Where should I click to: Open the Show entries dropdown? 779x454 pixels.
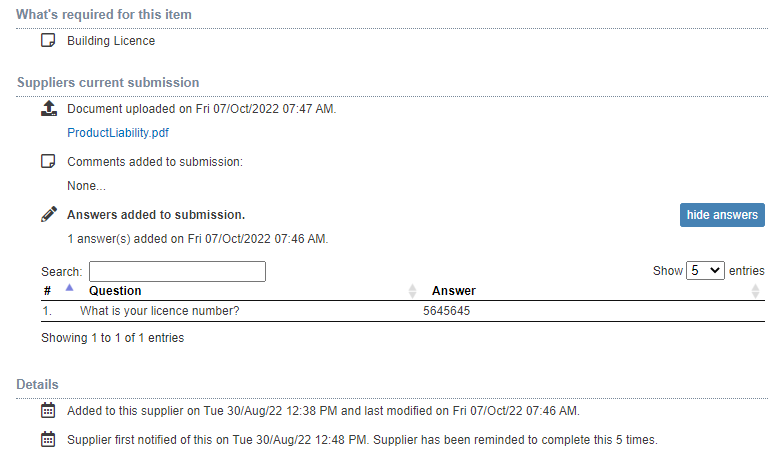(x=705, y=271)
